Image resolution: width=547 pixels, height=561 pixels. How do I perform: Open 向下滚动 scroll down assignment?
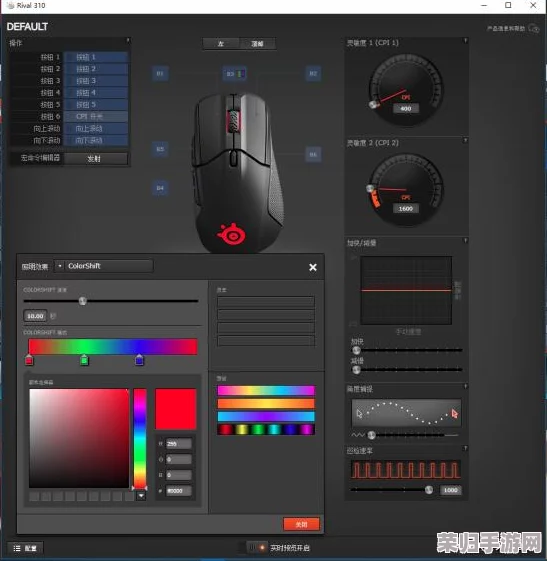pyautogui.click(x=96, y=140)
